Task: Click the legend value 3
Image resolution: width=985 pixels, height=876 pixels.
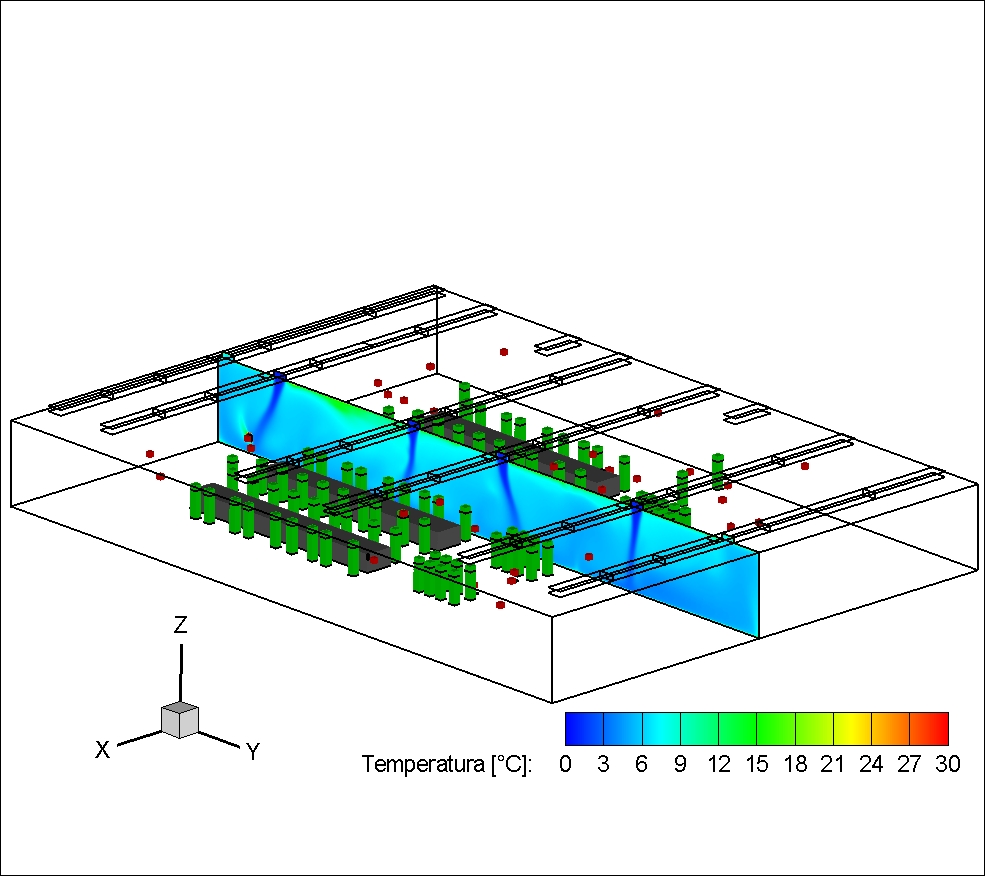Action: [603, 764]
